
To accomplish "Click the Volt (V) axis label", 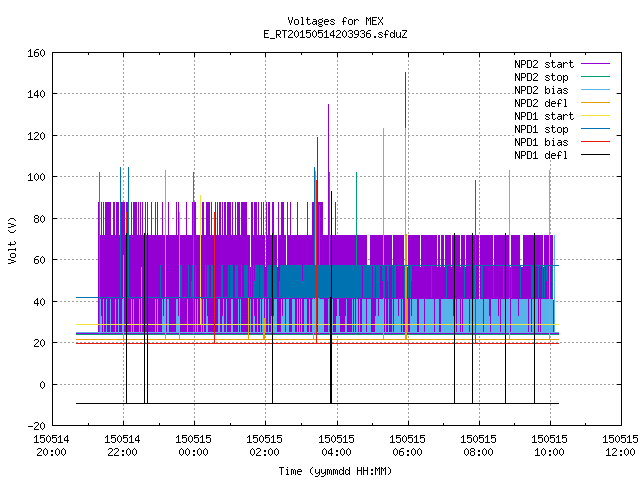I will click(x=13, y=240).
